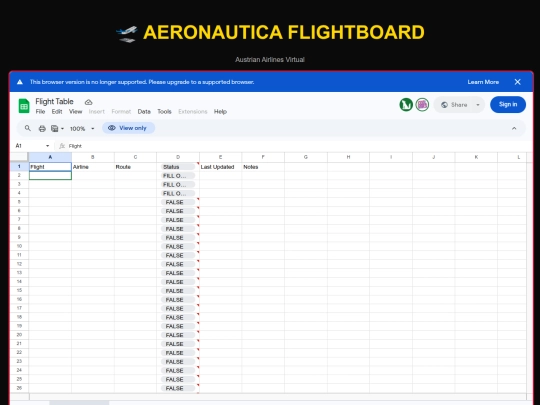Screen dimensions: 540x405
Task: Click the airplane logo beside the title
Action: (127, 34)
